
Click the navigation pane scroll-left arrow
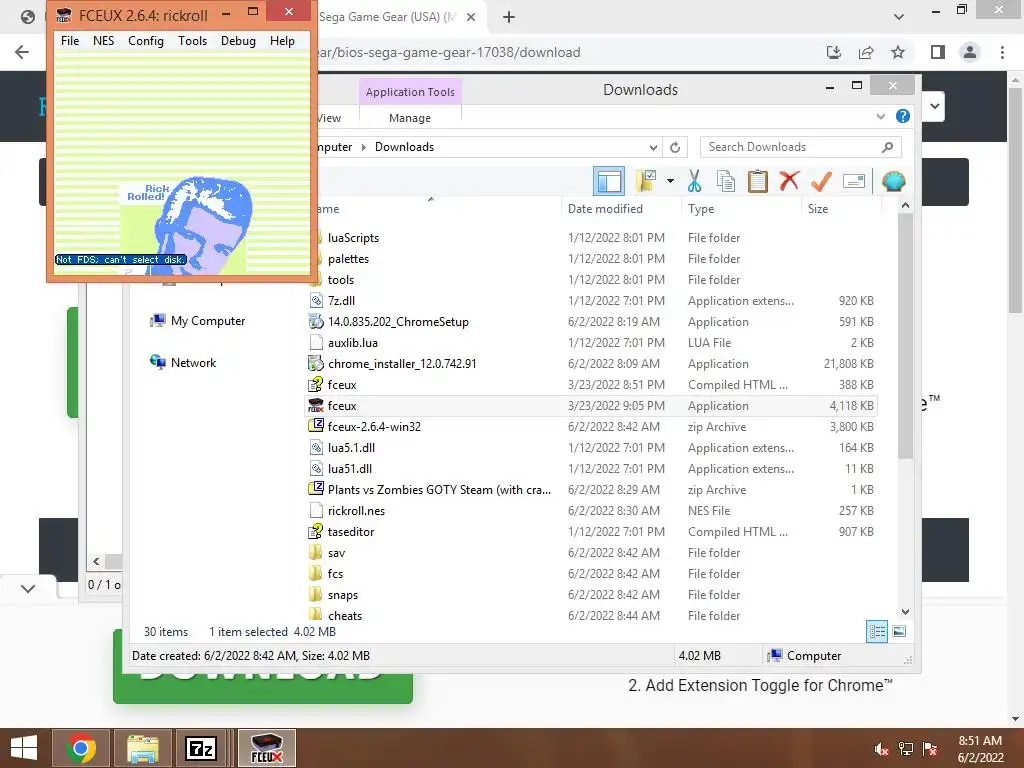tap(96, 561)
